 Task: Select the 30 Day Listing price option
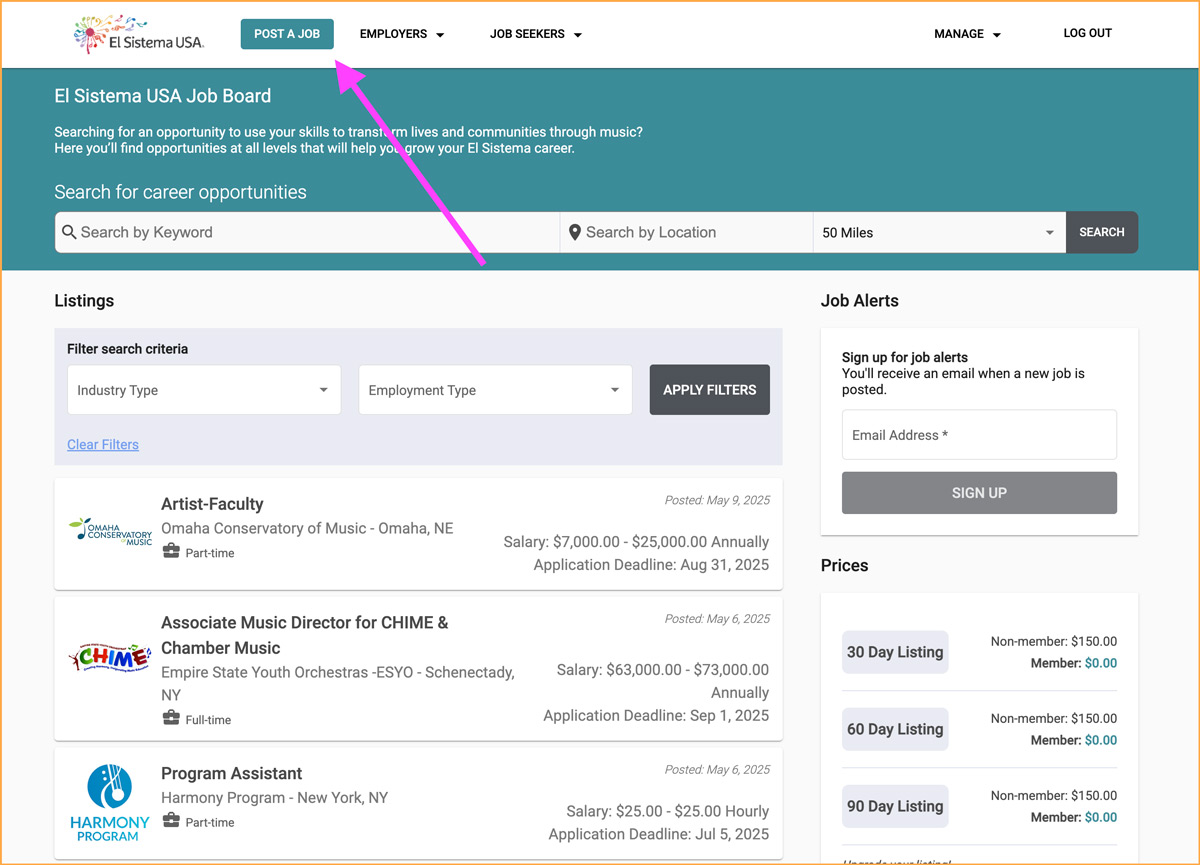pyautogui.click(x=895, y=652)
